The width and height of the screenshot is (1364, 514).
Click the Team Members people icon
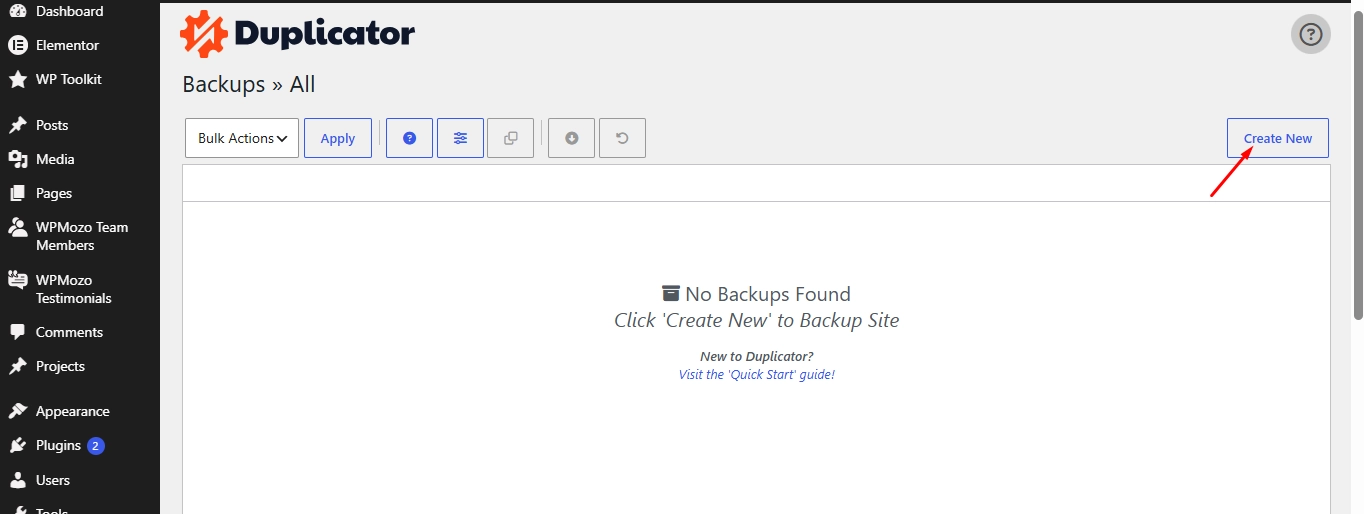(18, 227)
